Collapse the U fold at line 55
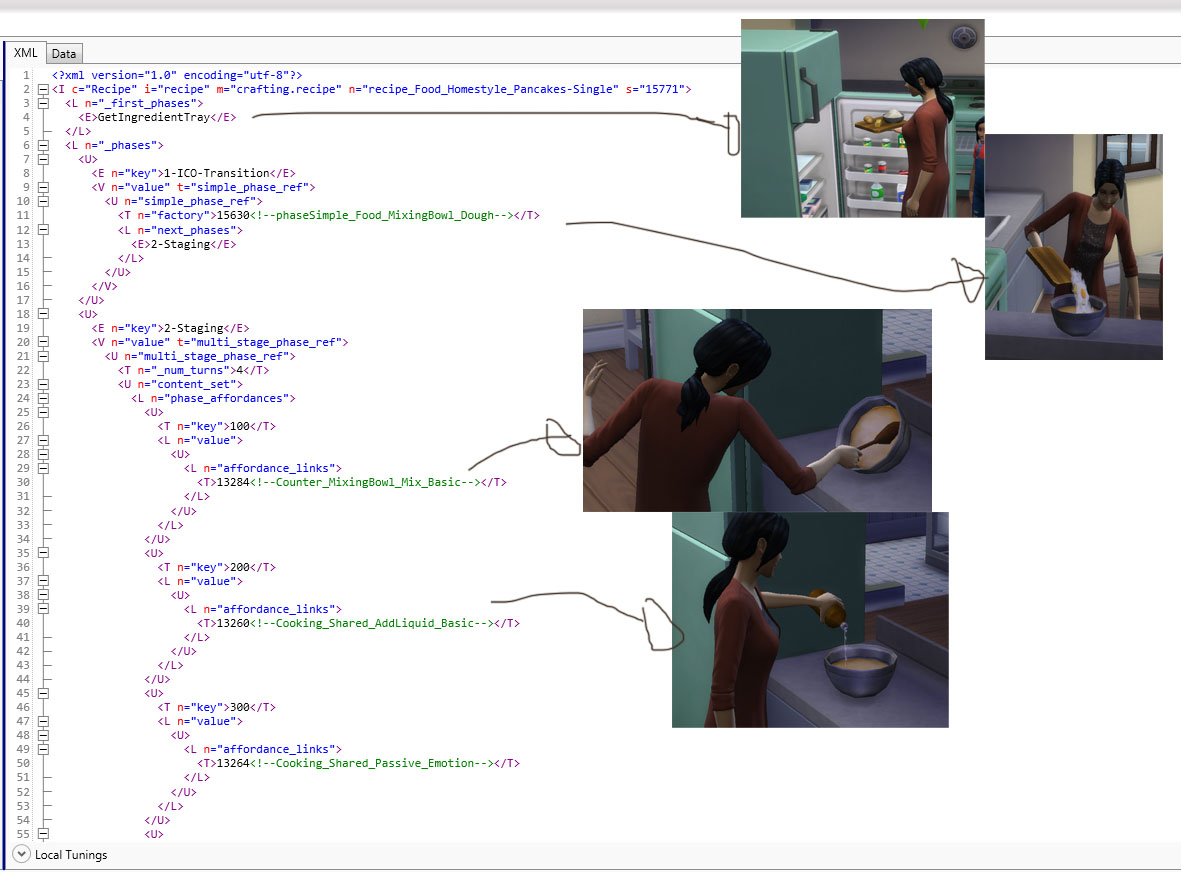 (44, 834)
